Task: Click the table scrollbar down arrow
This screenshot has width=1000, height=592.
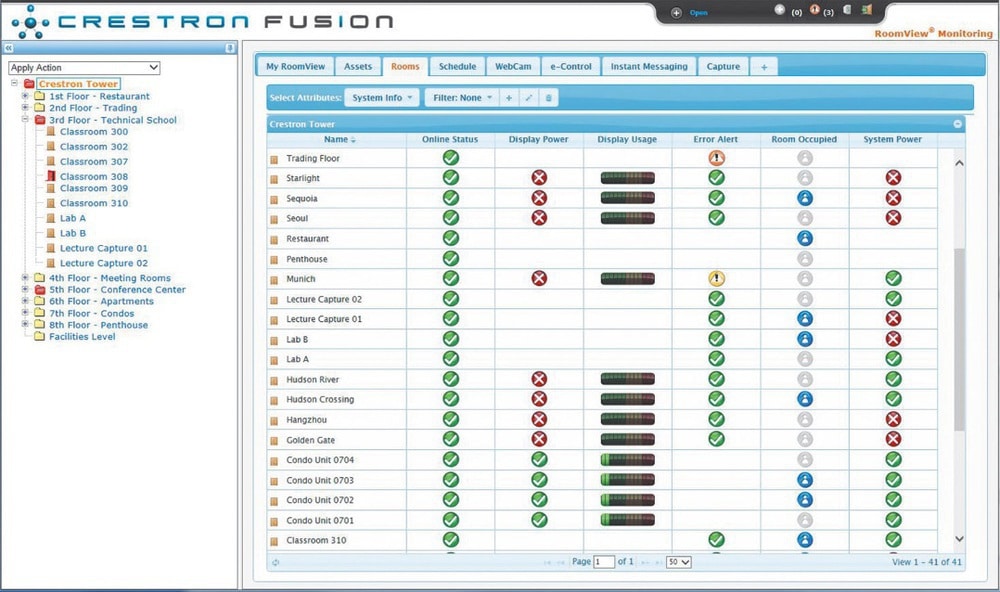Action: pos(959,539)
